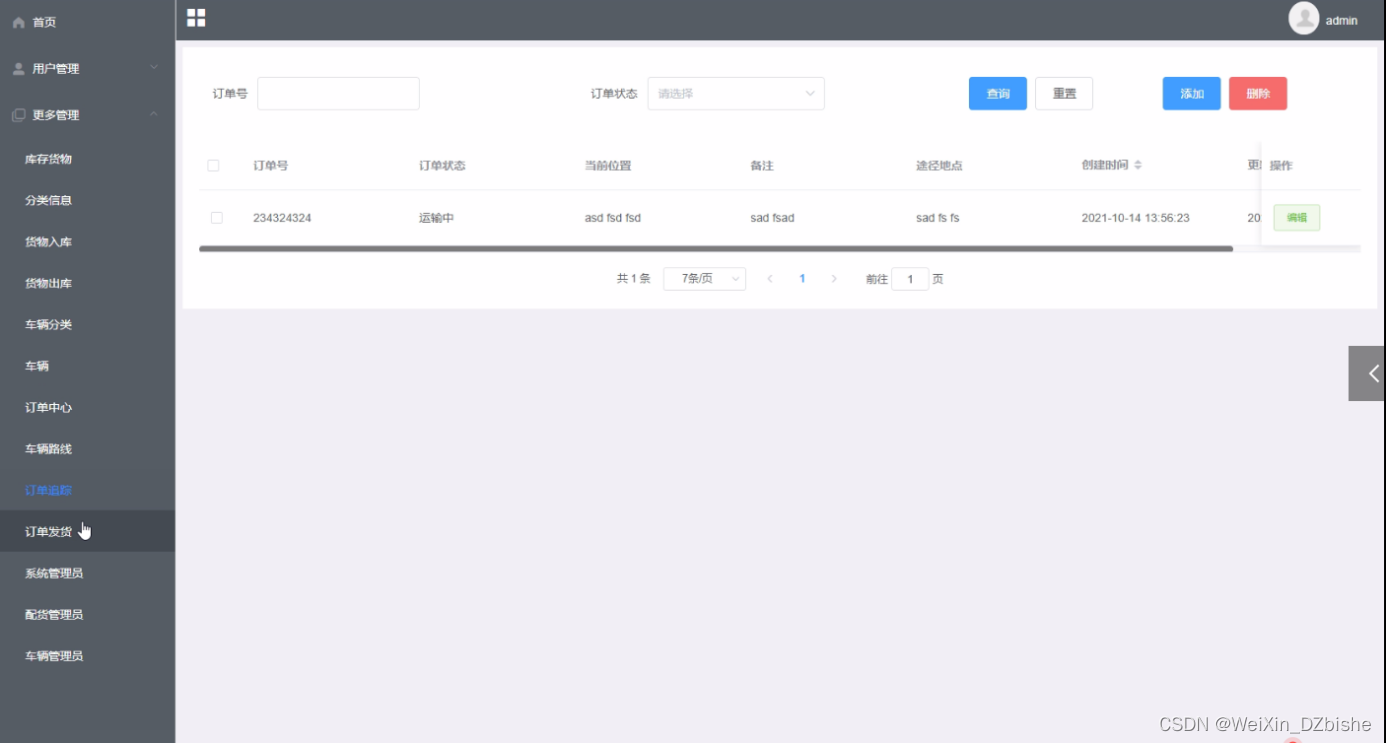Click the 重置 reset button
Screen dimensions: 1386x743
click(x=1064, y=93)
